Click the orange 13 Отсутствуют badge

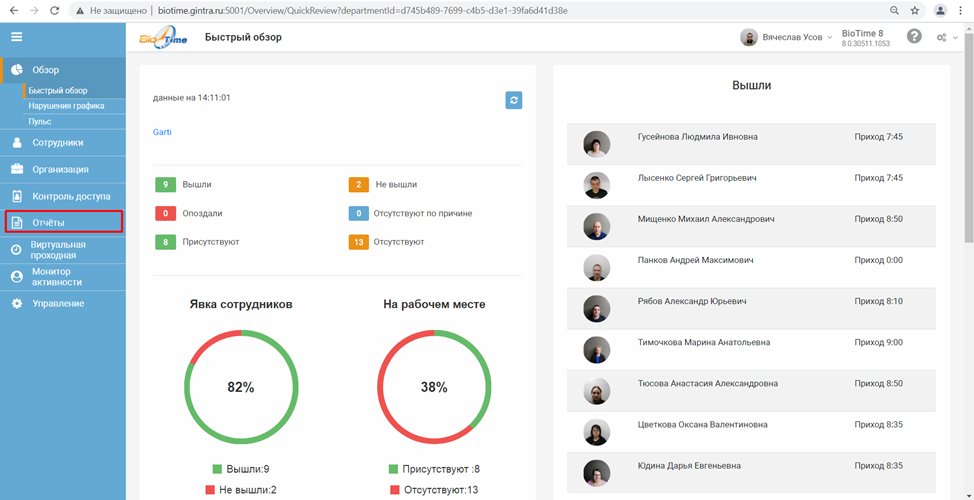[x=358, y=242]
